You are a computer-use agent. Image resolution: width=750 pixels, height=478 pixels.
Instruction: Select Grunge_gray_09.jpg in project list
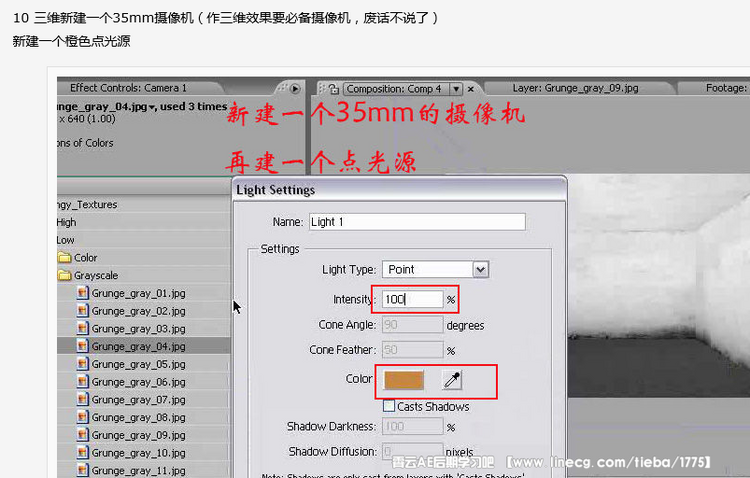[138, 435]
